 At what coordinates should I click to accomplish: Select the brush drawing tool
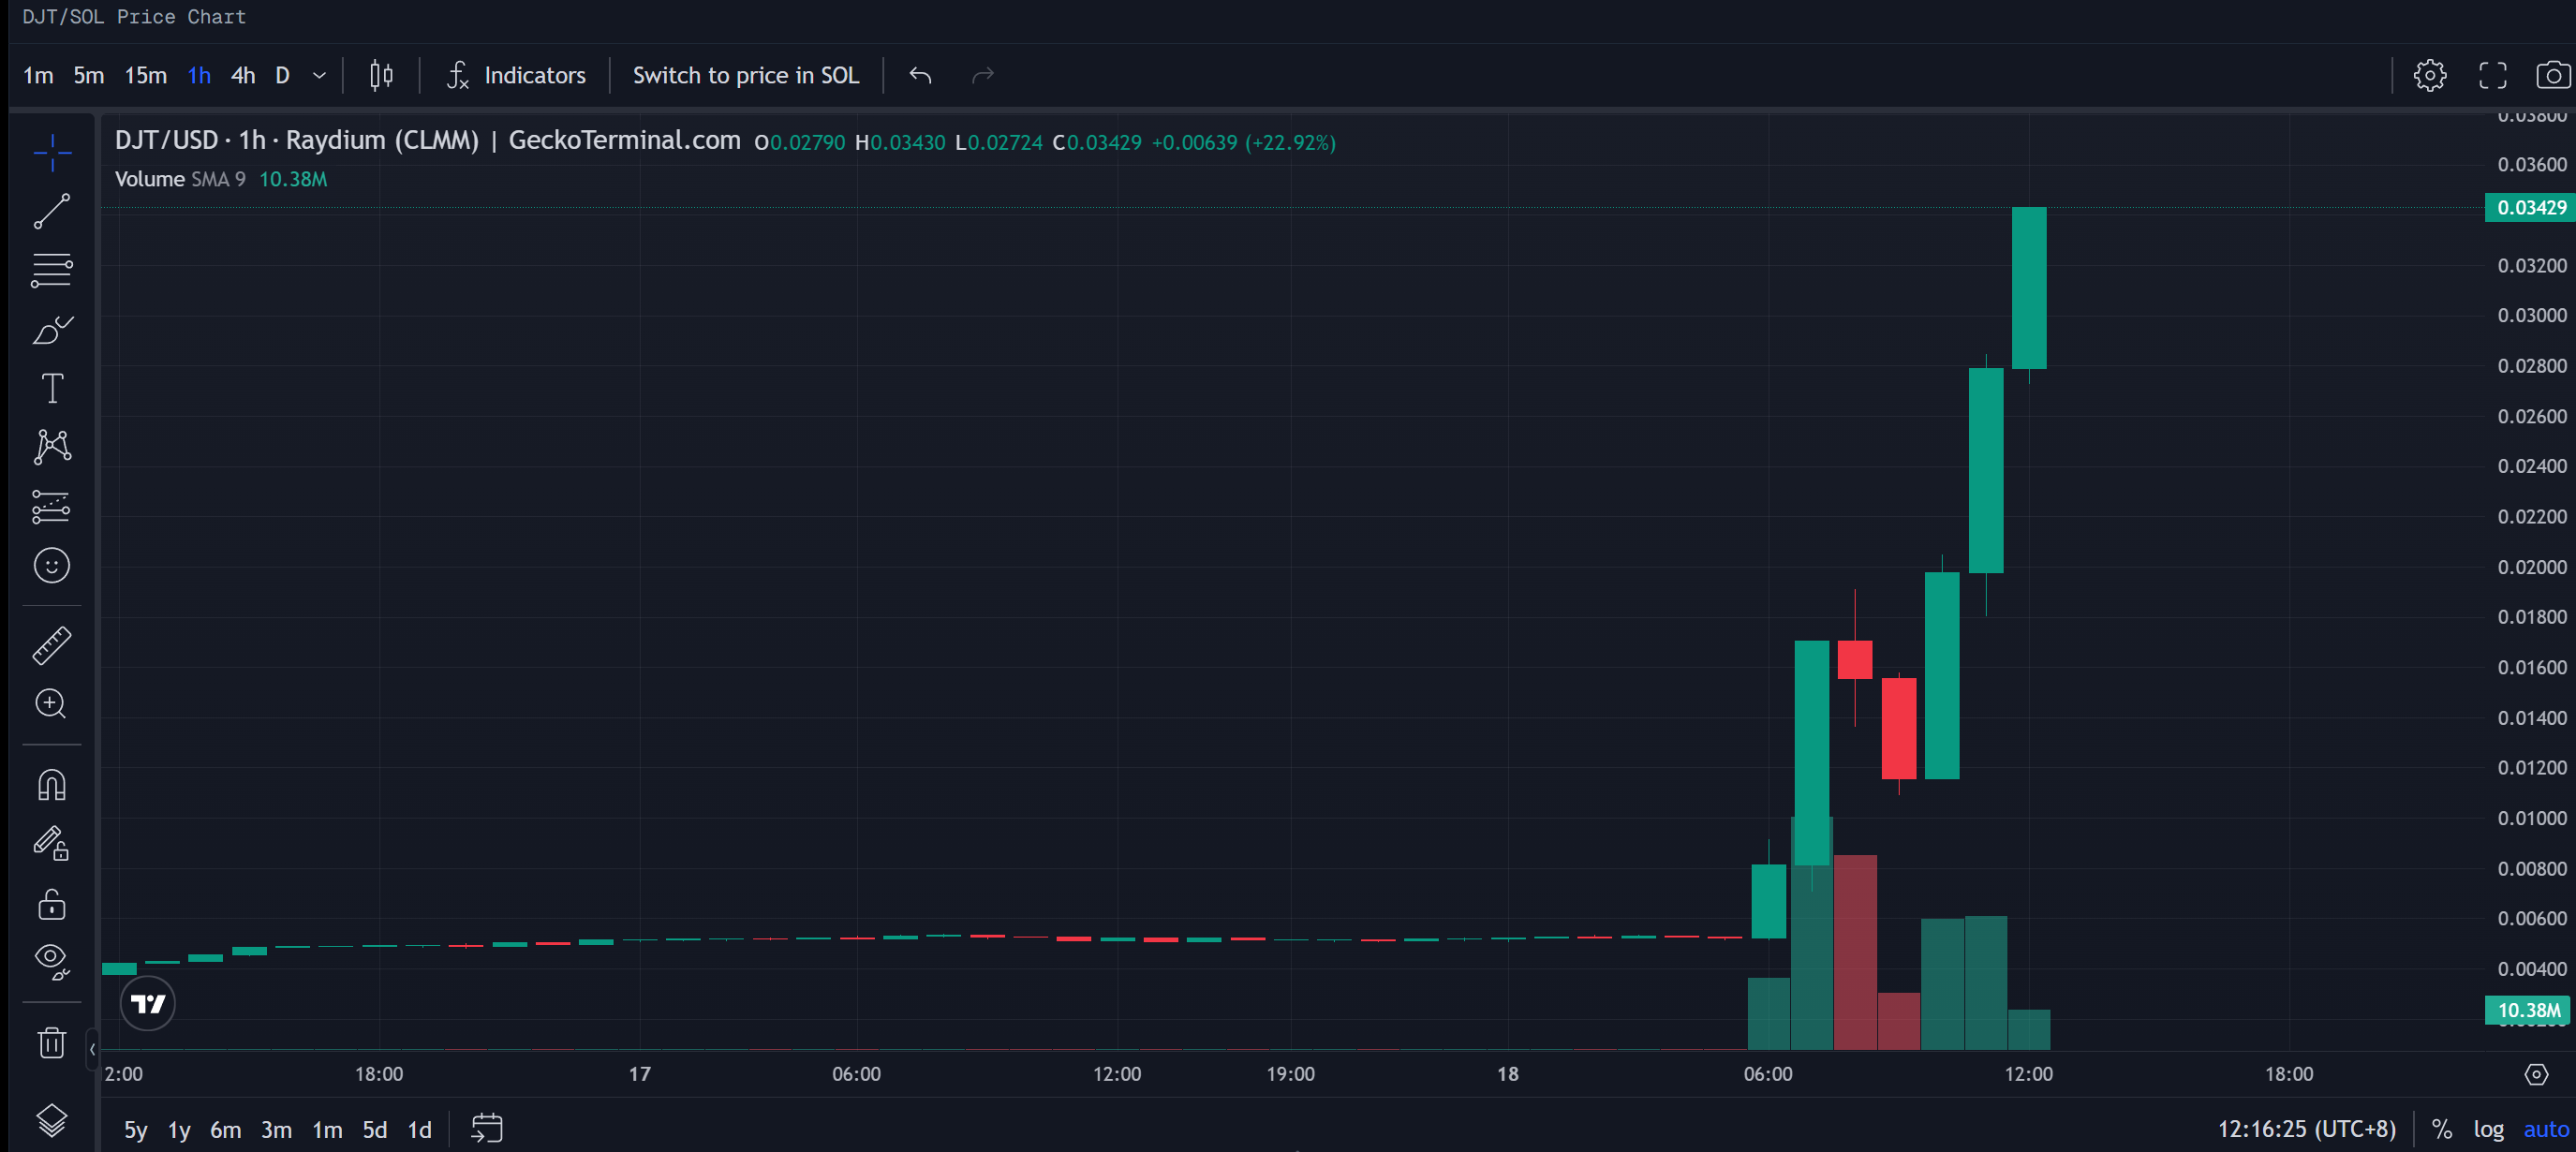click(52, 329)
